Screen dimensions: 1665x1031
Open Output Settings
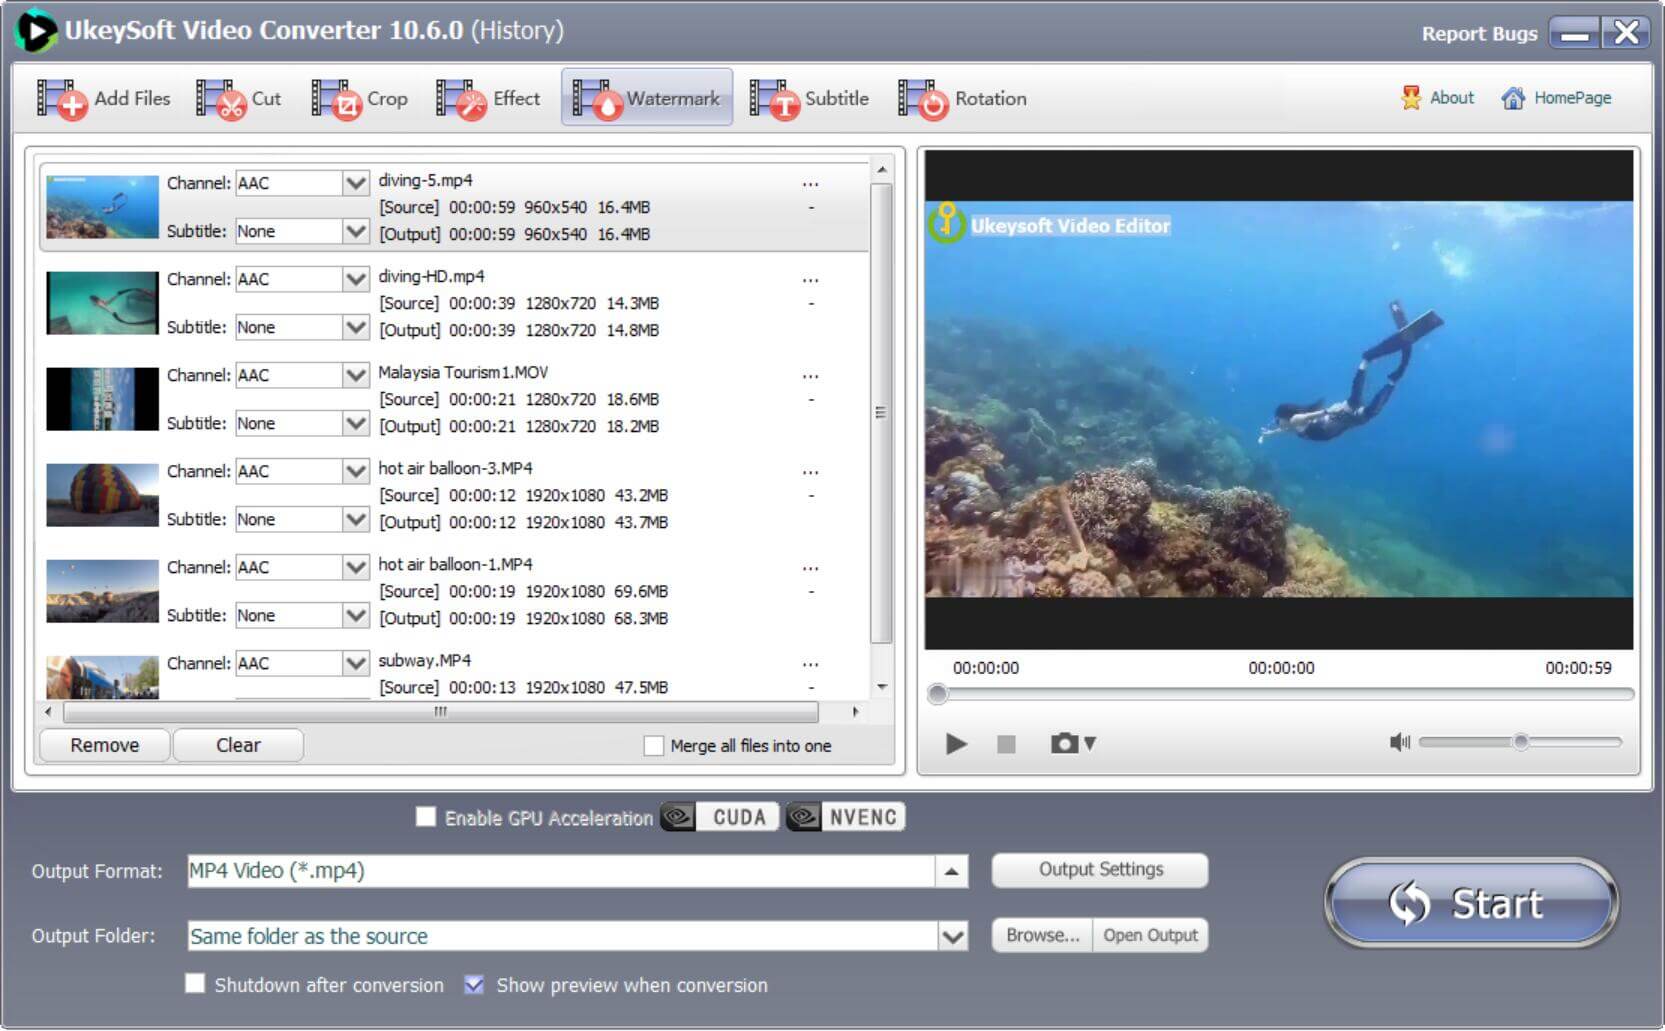point(1100,869)
